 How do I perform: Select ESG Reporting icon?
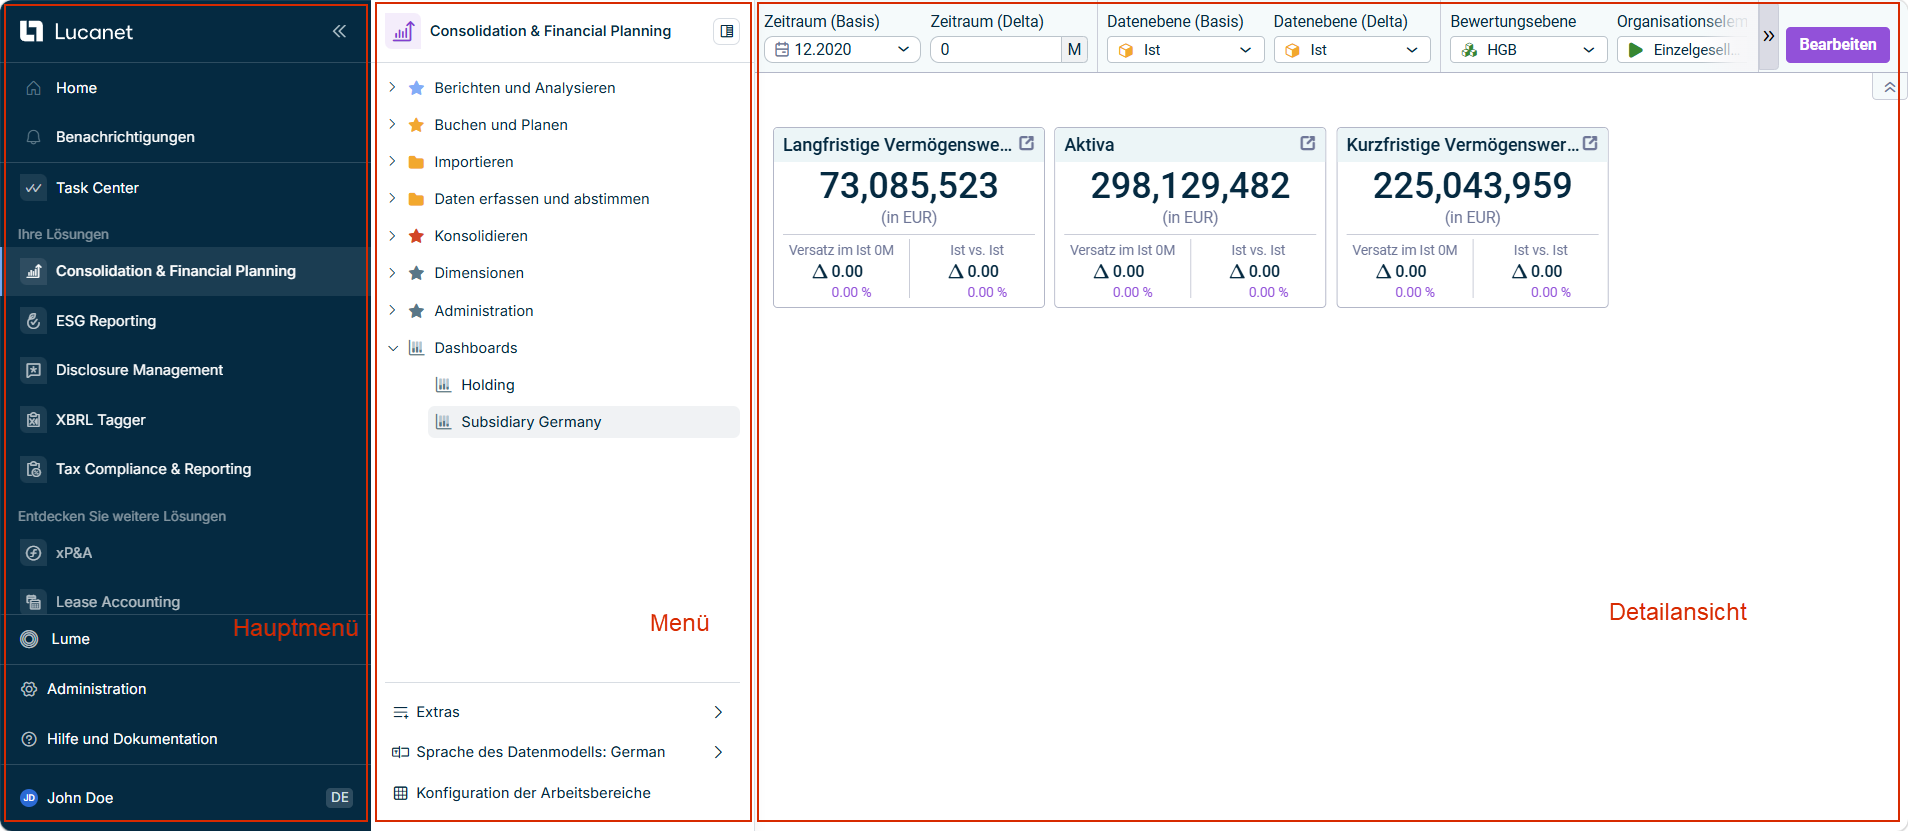34,321
